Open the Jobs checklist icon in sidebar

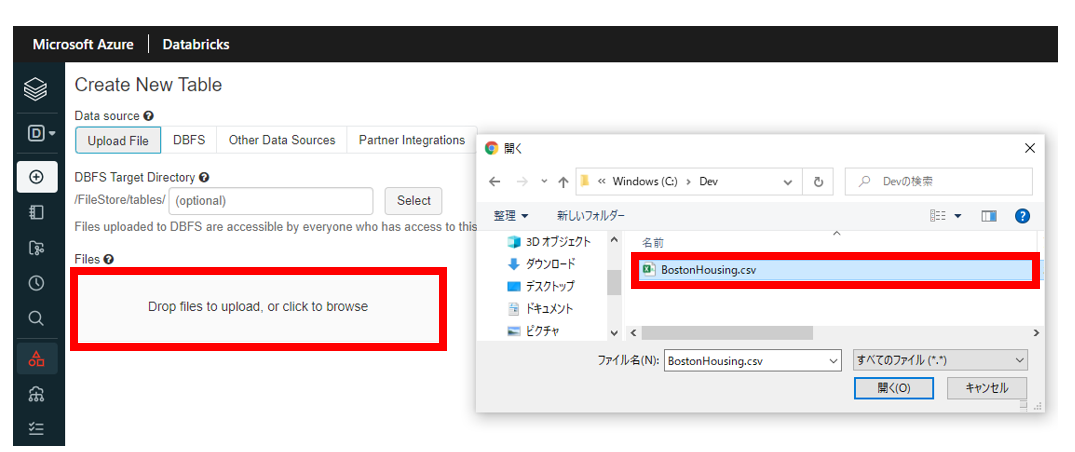(x=36, y=429)
